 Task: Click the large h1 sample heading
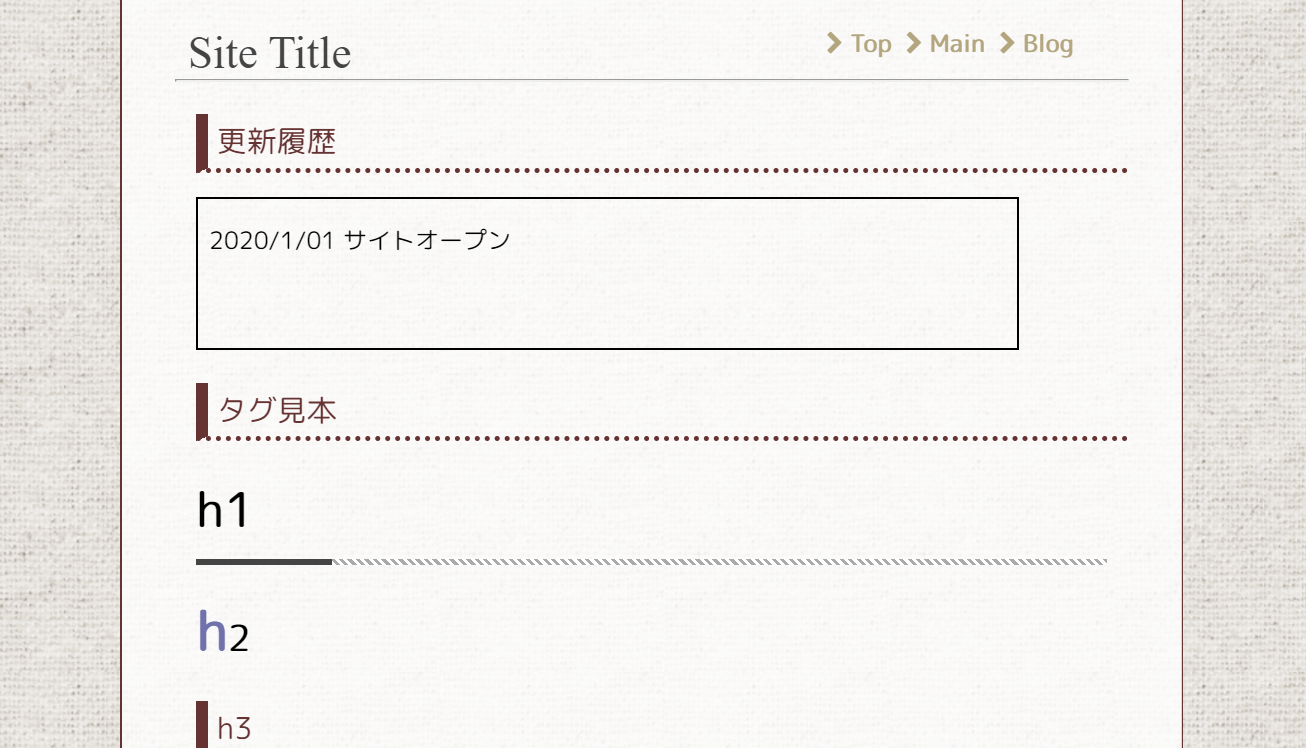[x=222, y=510]
